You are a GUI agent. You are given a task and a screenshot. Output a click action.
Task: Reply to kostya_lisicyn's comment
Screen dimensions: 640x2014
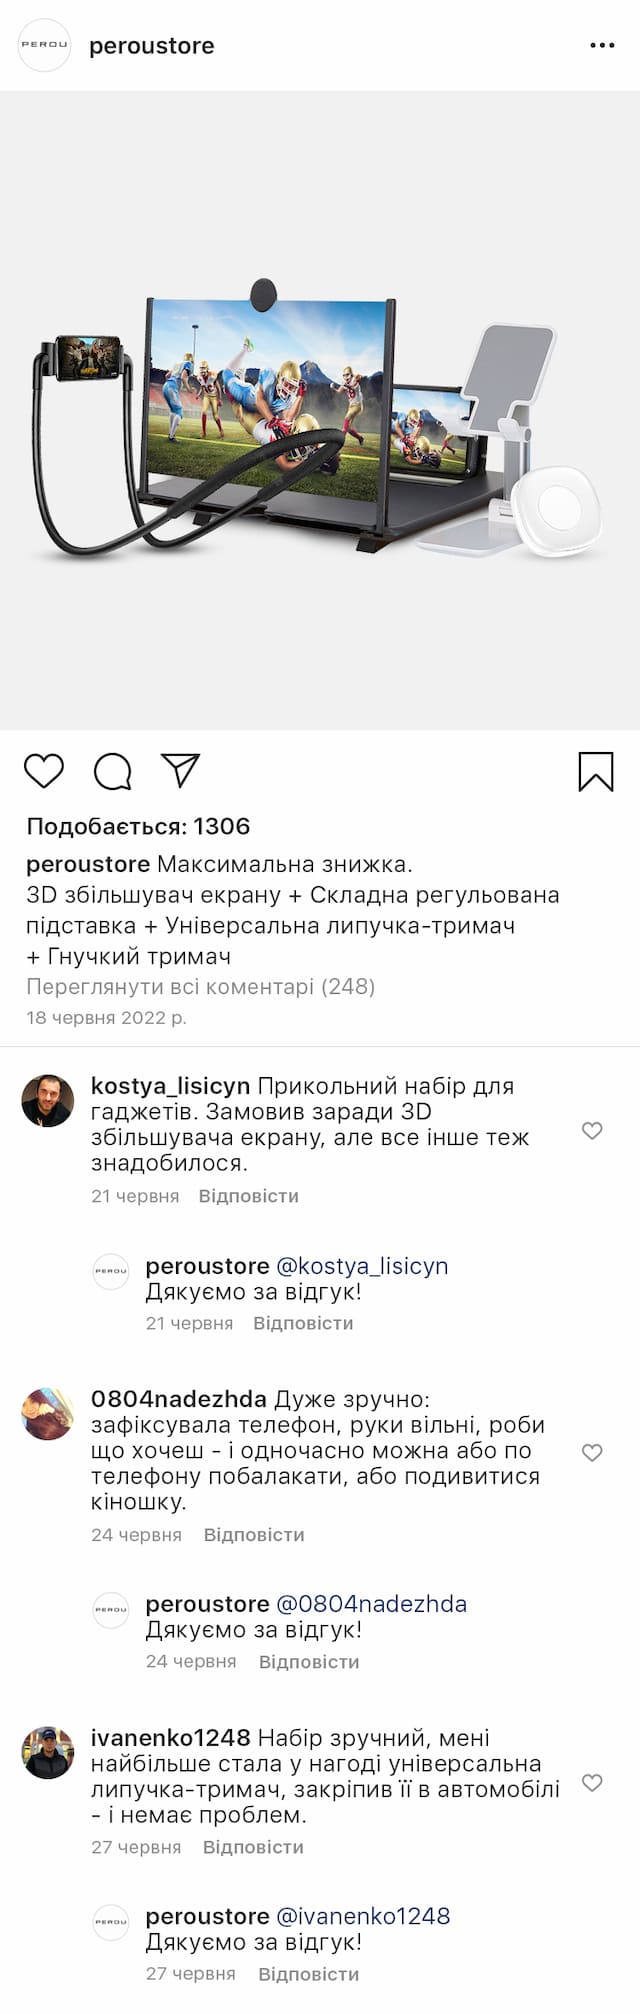pos(248,1196)
